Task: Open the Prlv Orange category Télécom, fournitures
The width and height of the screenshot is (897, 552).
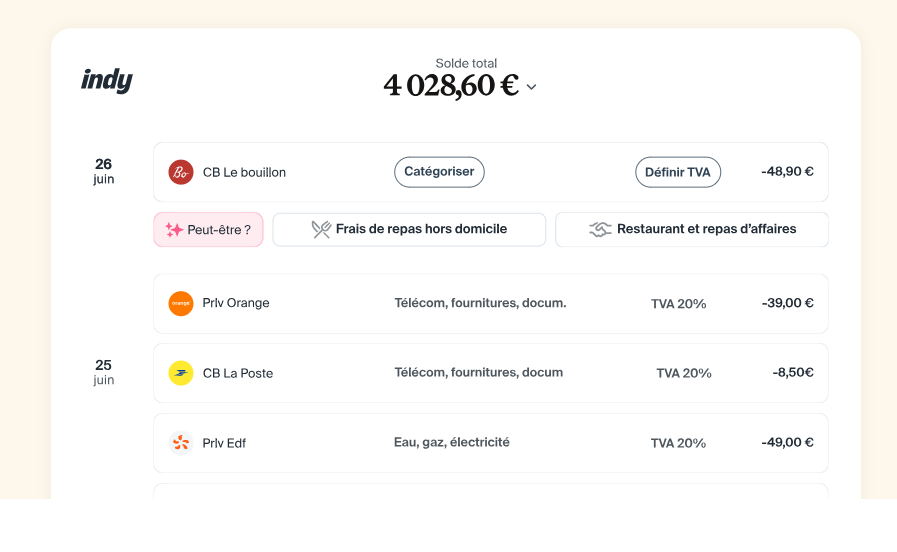Action: [x=480, y=303]
